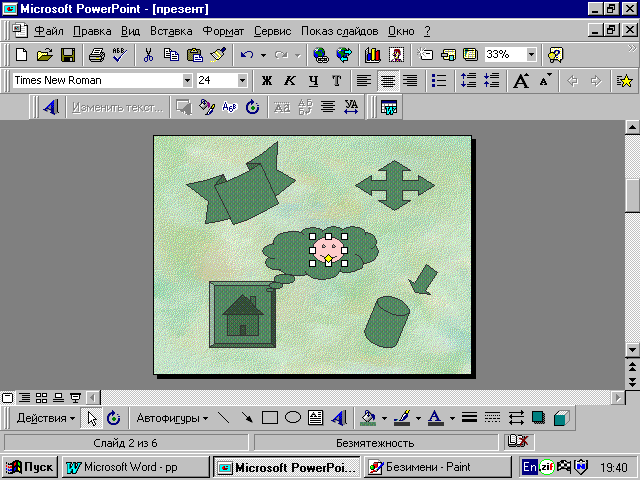
Task: Click the vertical scrollbar down arrow
Action: click(632, 350)
